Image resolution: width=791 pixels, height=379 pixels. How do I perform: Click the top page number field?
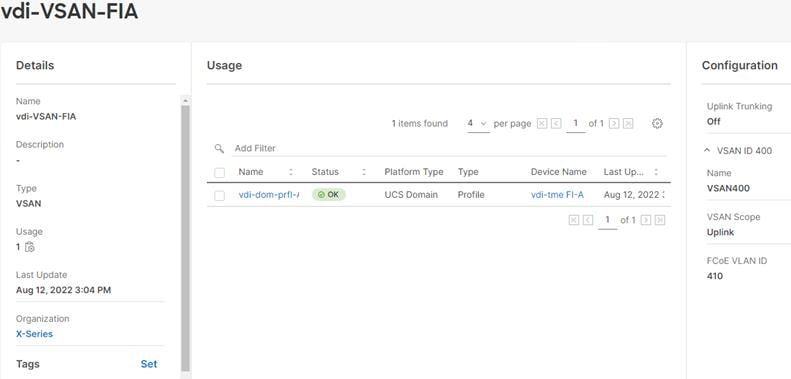tap(576, 124)
